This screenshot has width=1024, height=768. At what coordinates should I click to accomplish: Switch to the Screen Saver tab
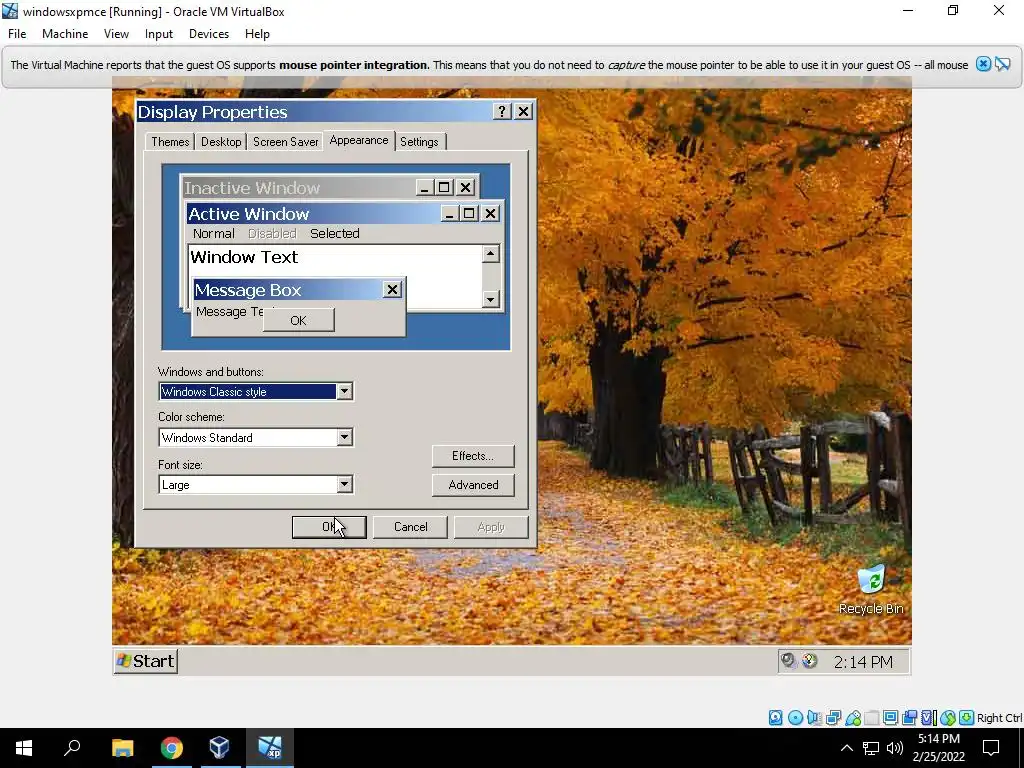point(285,142)
